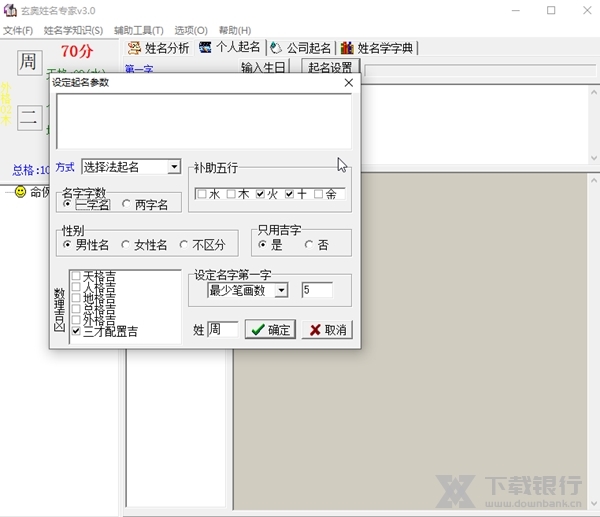Enable the 总格吉 checkbox
600x517 pixels.
[x=76, y=309]
